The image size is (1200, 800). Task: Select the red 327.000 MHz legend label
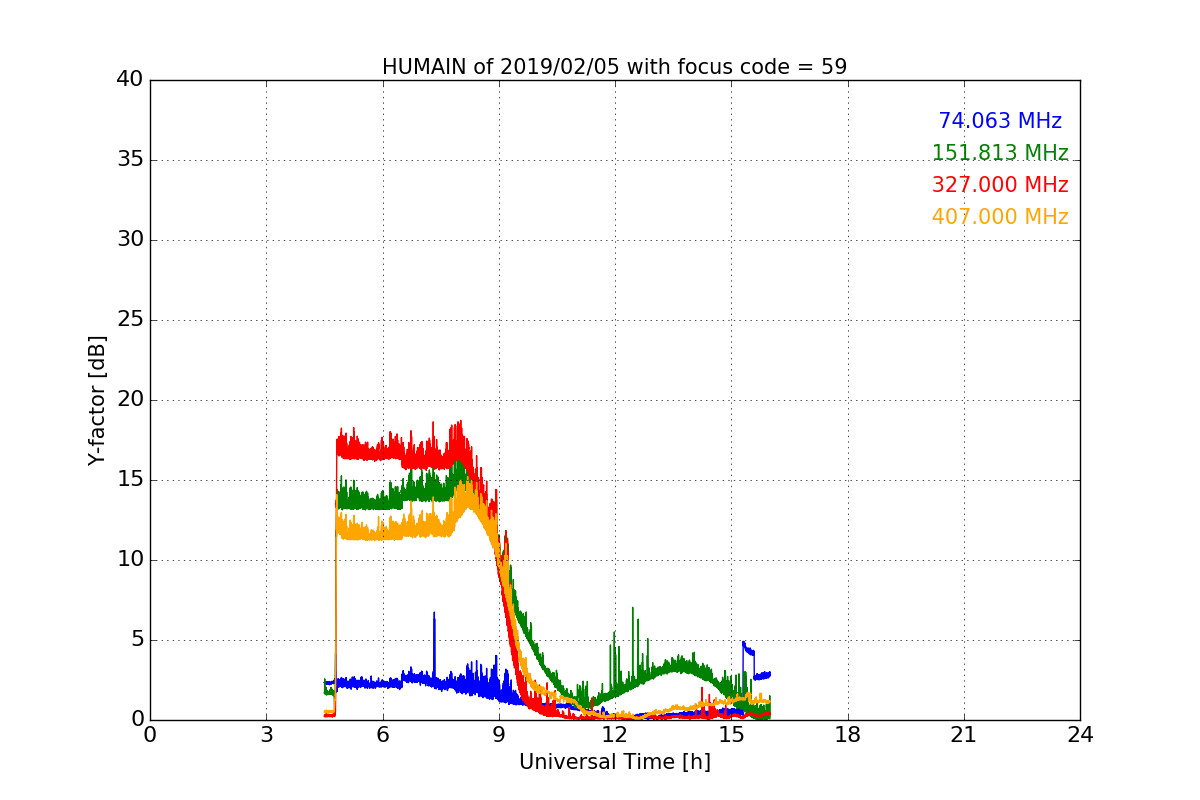(x=1000, y=185)
